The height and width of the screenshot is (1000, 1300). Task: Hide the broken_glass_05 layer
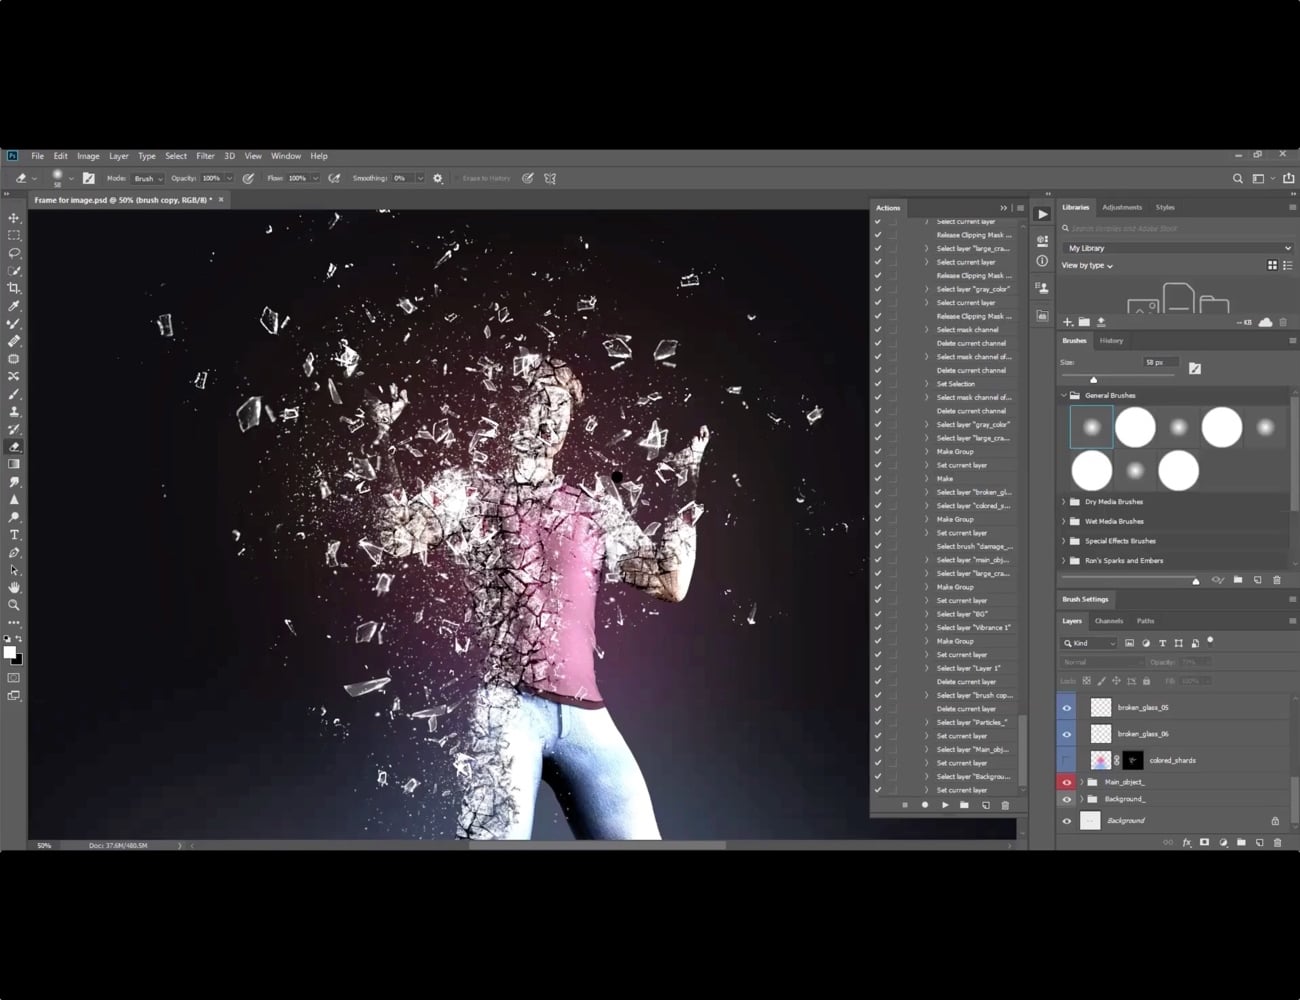(x=1067, y=707)
